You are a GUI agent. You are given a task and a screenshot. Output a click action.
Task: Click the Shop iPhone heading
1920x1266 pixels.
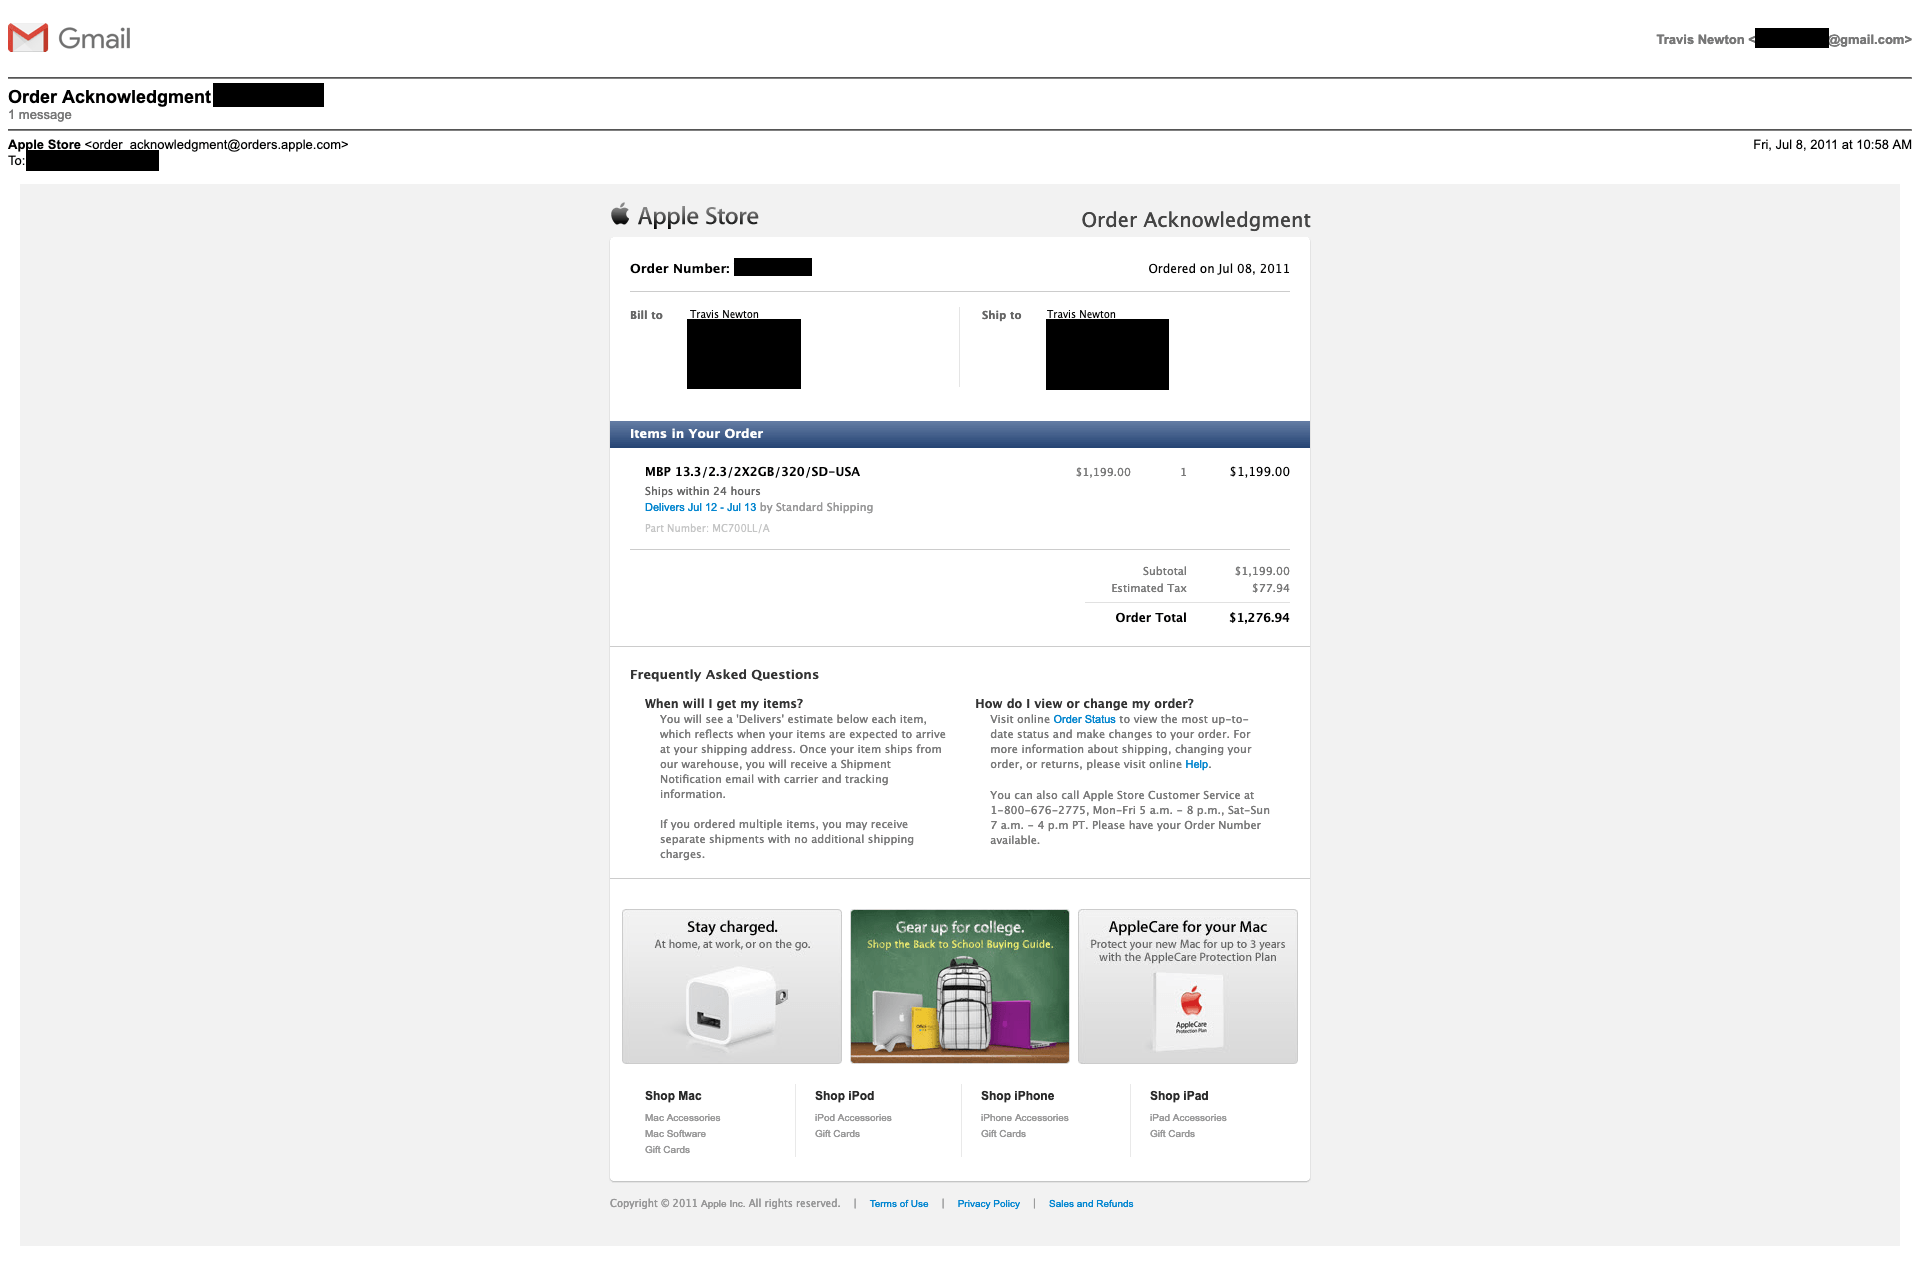point(1017,1096)
